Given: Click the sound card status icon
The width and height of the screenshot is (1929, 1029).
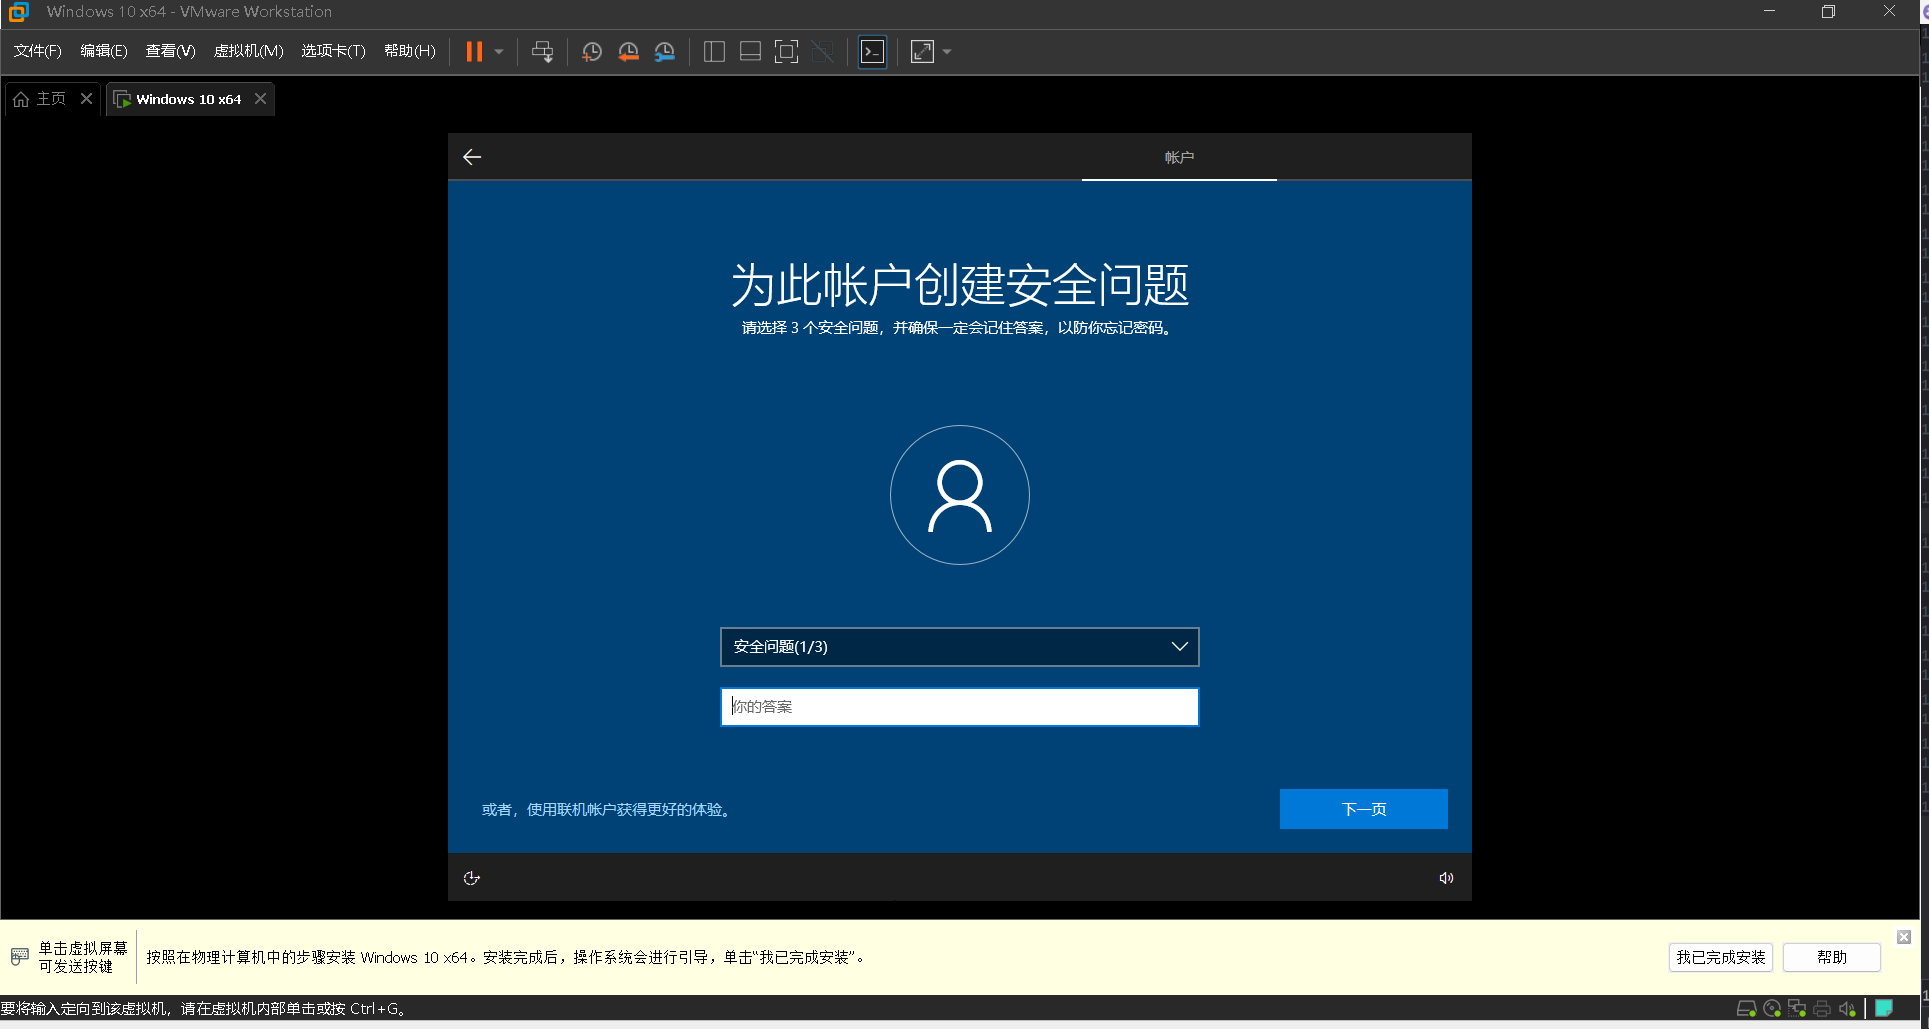Looking at the screenshot, I should click(1847, 1008).
